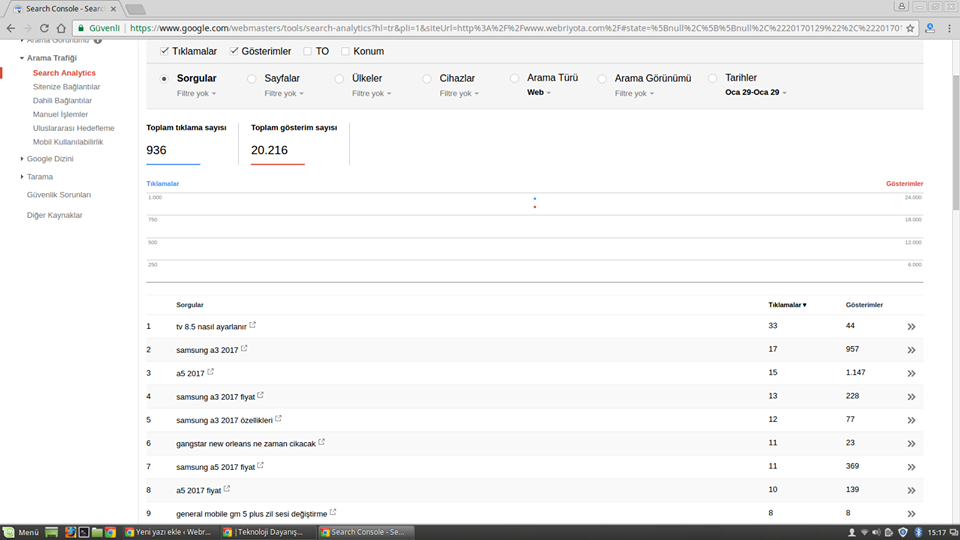This screenshot has height=540, width=960.
Task: Open external link icon beside 'samsung a3 2017' query
Action: point(244,348)
